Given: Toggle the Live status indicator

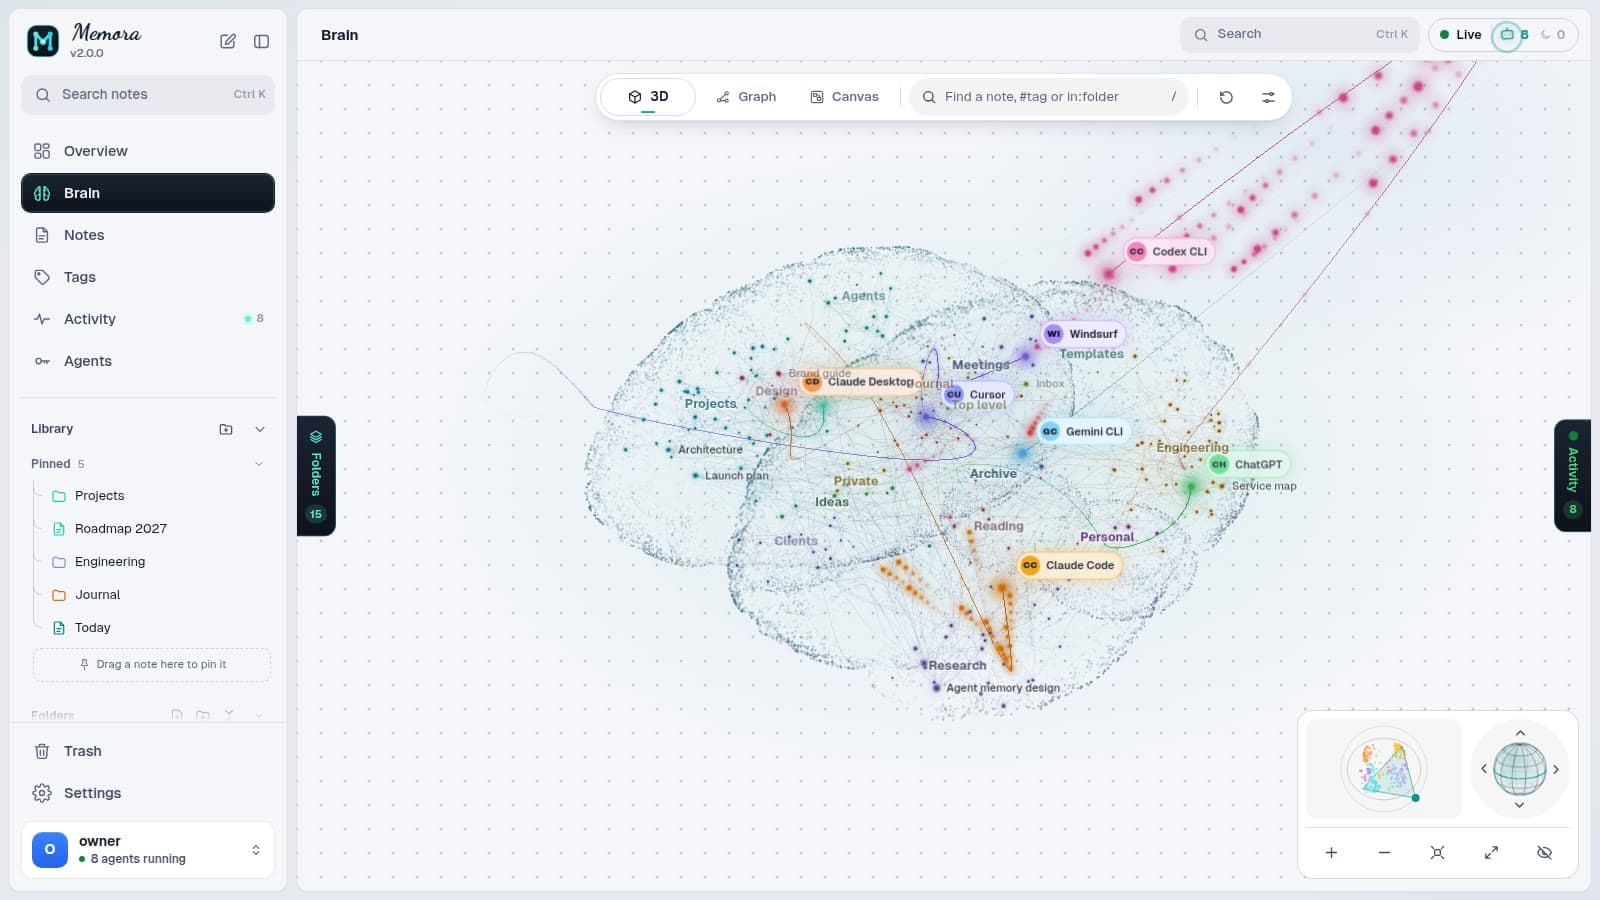Looking at the screenshot, I should click(x=1460, y=34).
